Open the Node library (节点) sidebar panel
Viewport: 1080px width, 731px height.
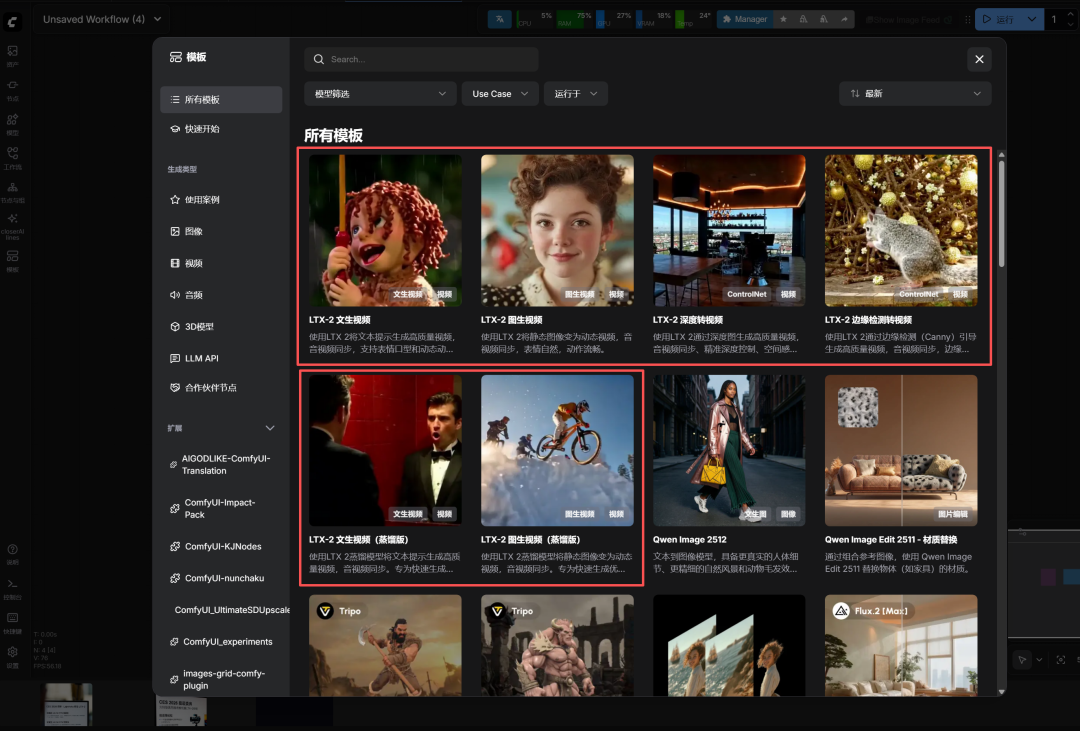(x=12, y=90)
